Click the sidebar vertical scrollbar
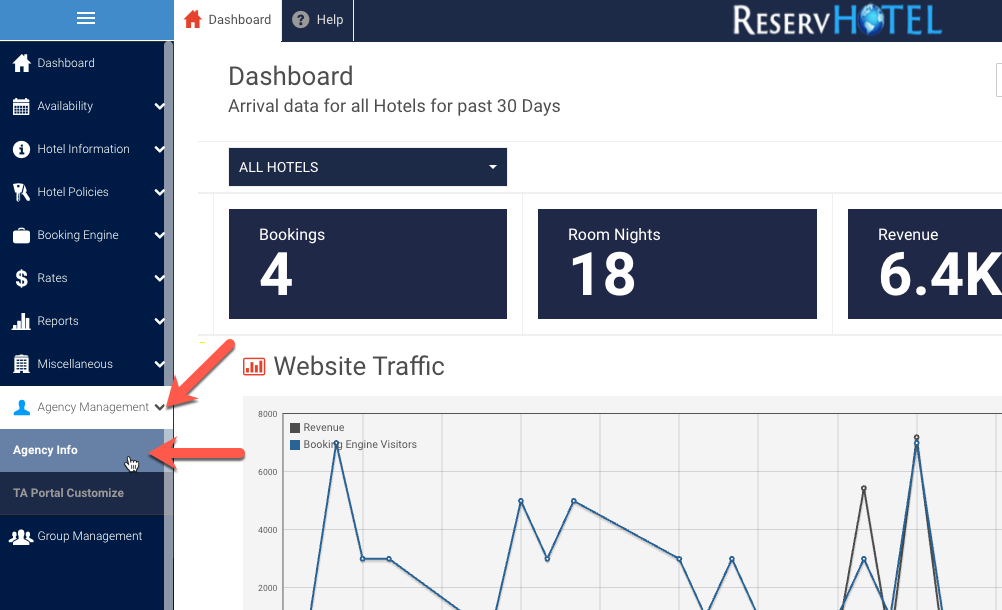 [x=169, y=326]
